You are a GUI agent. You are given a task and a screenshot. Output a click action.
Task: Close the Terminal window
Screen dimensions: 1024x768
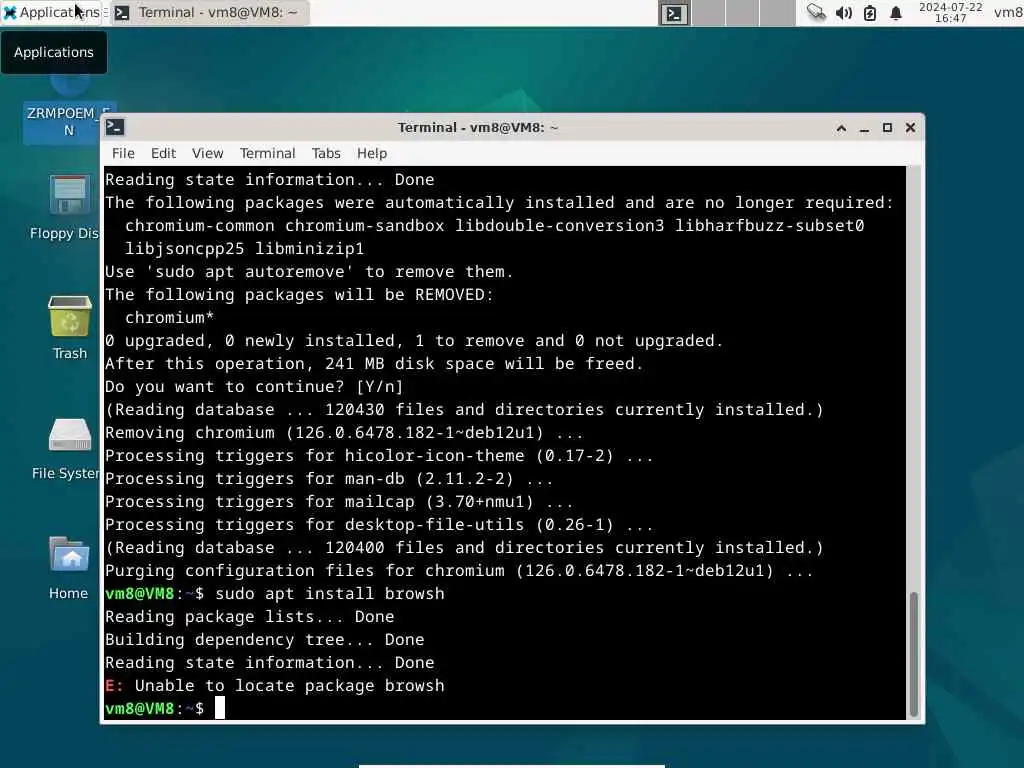pos(910,128)
